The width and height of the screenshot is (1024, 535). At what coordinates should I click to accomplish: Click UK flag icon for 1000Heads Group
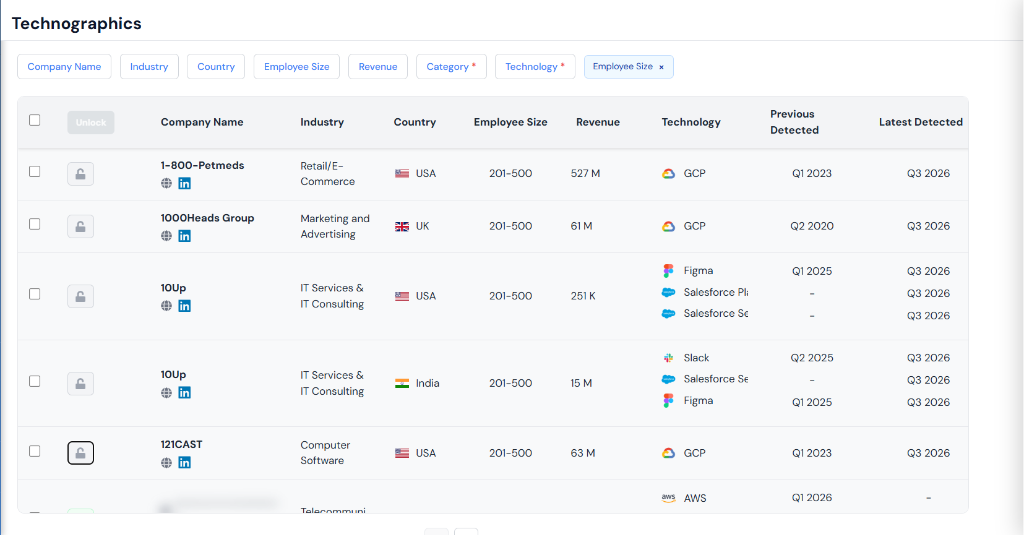[402, 227]
